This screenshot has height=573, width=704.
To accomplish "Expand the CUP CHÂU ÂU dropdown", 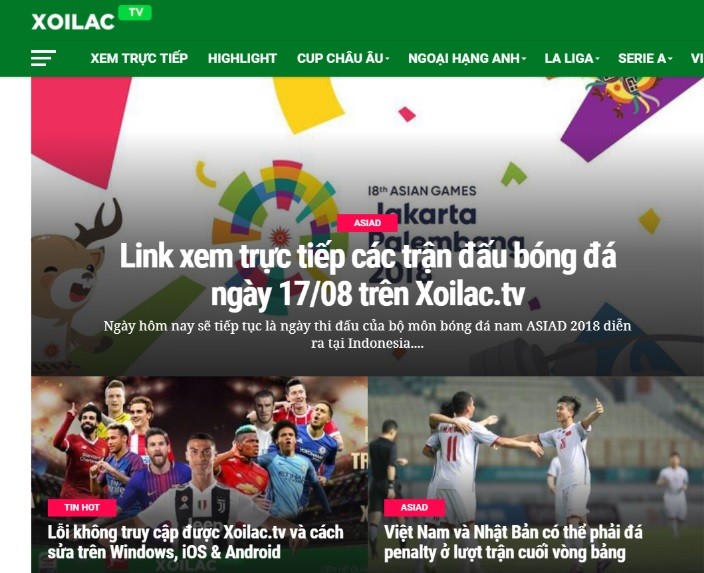I will tap(343, 58).
